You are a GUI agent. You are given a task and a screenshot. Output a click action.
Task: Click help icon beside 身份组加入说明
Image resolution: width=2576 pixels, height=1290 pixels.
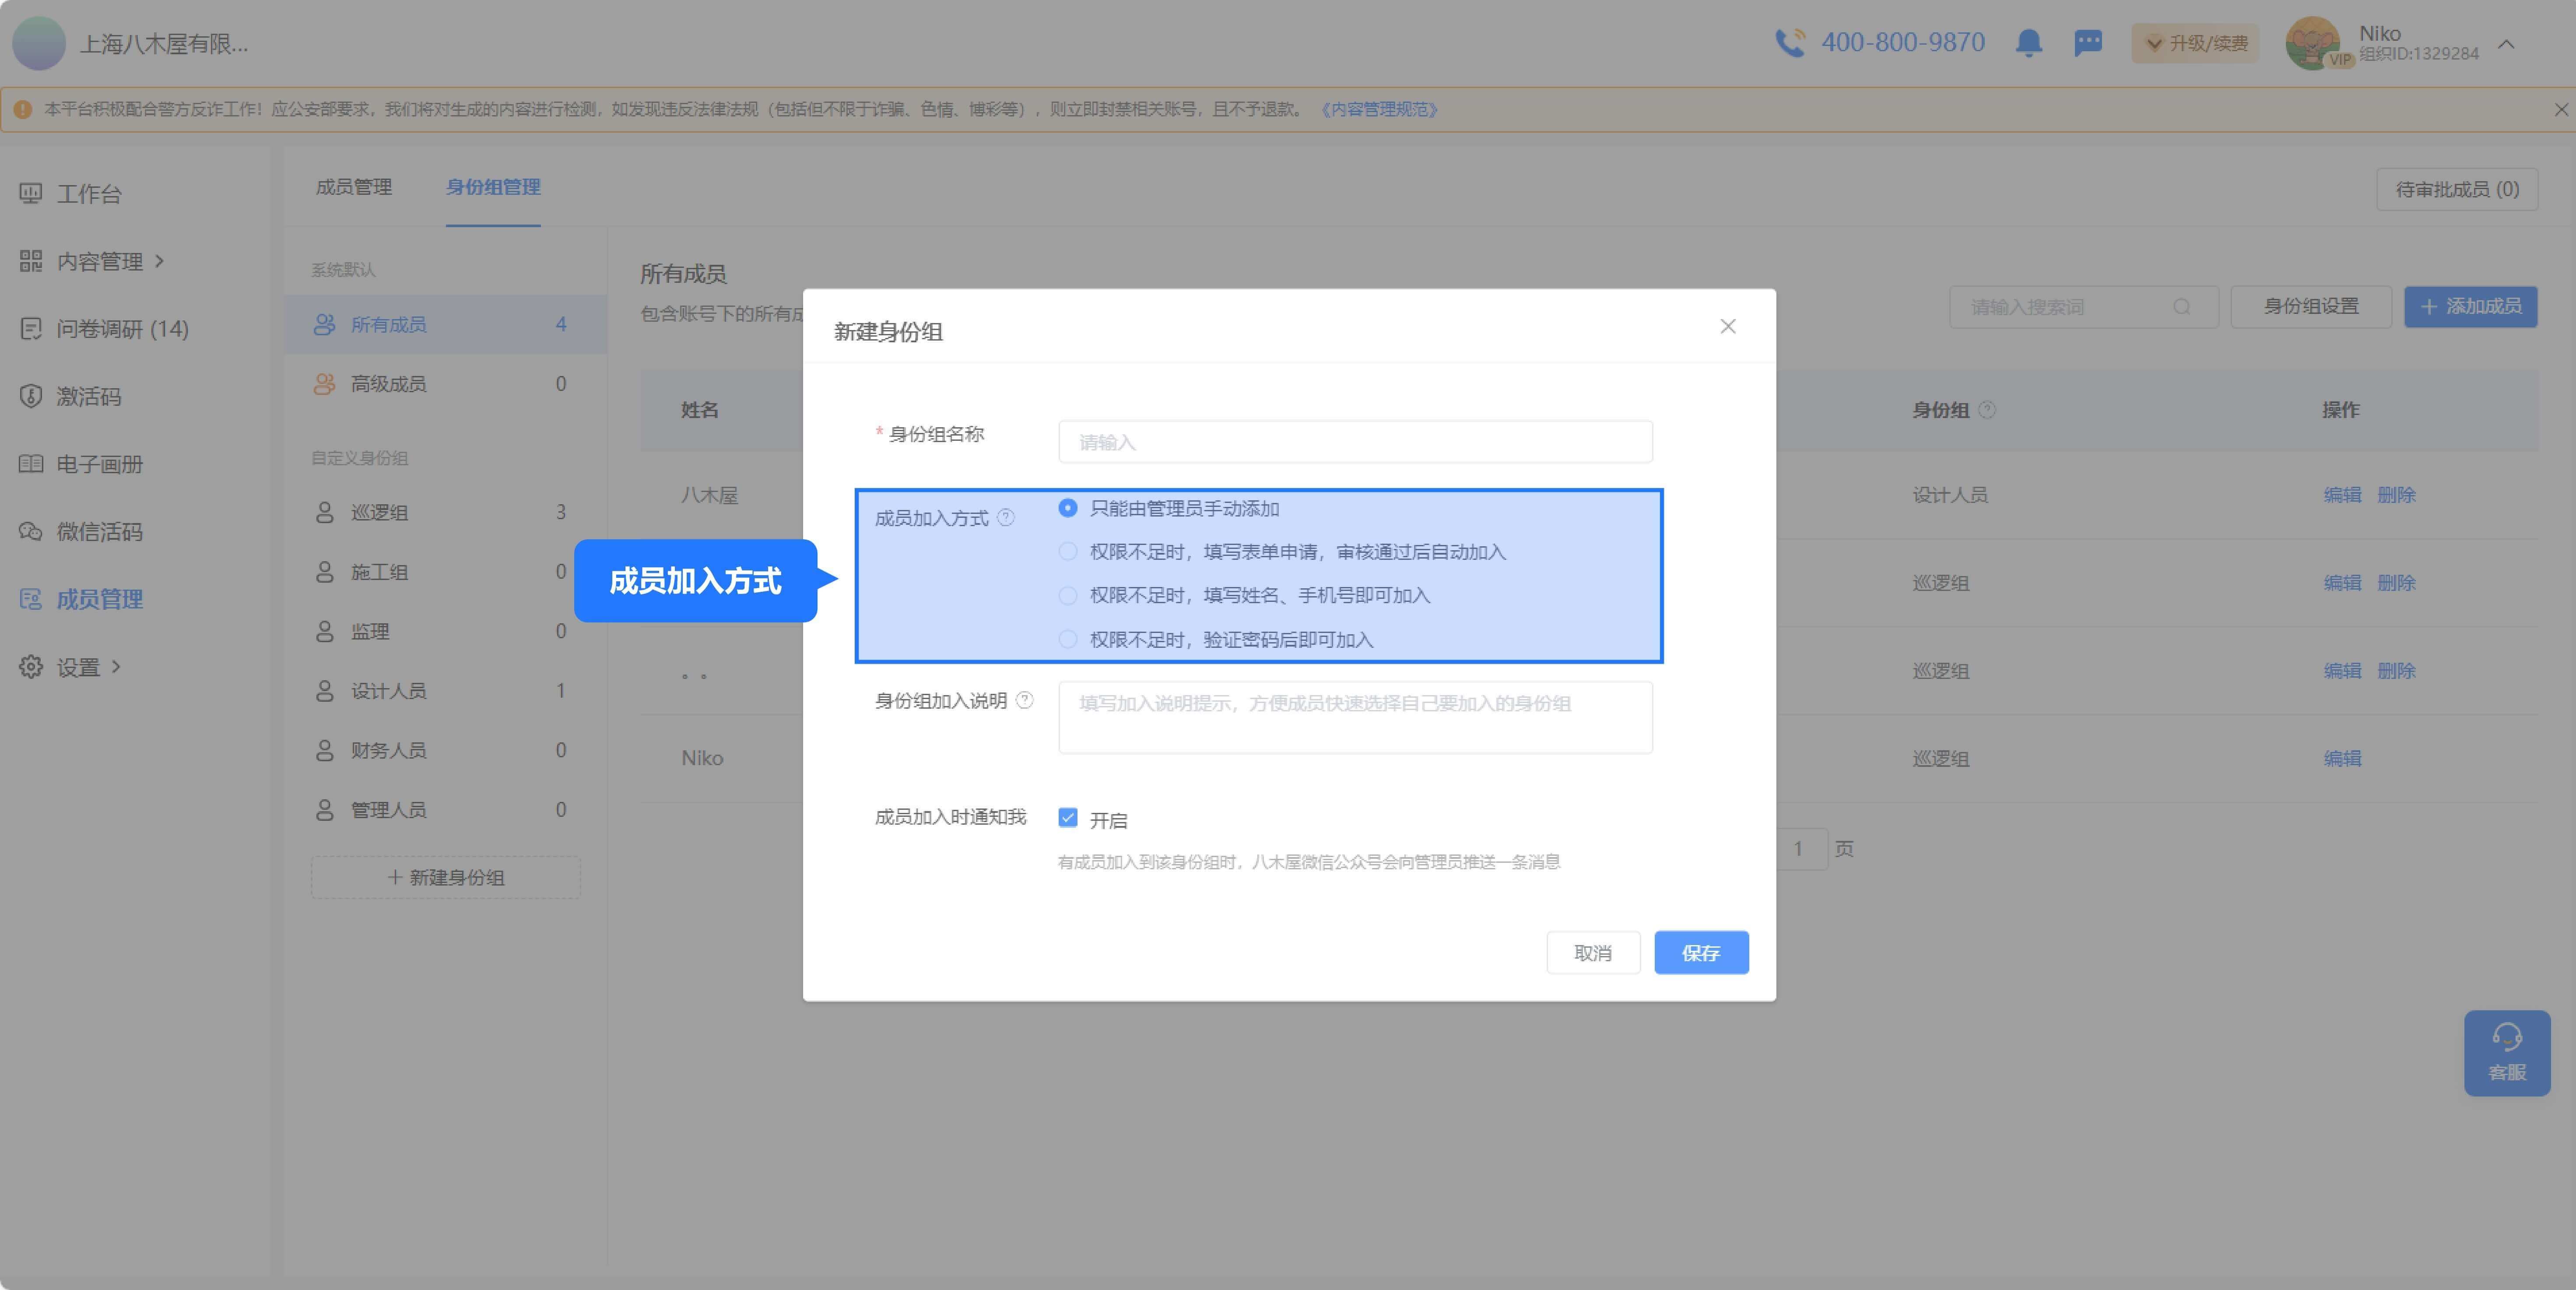[x=1025, y=700]
